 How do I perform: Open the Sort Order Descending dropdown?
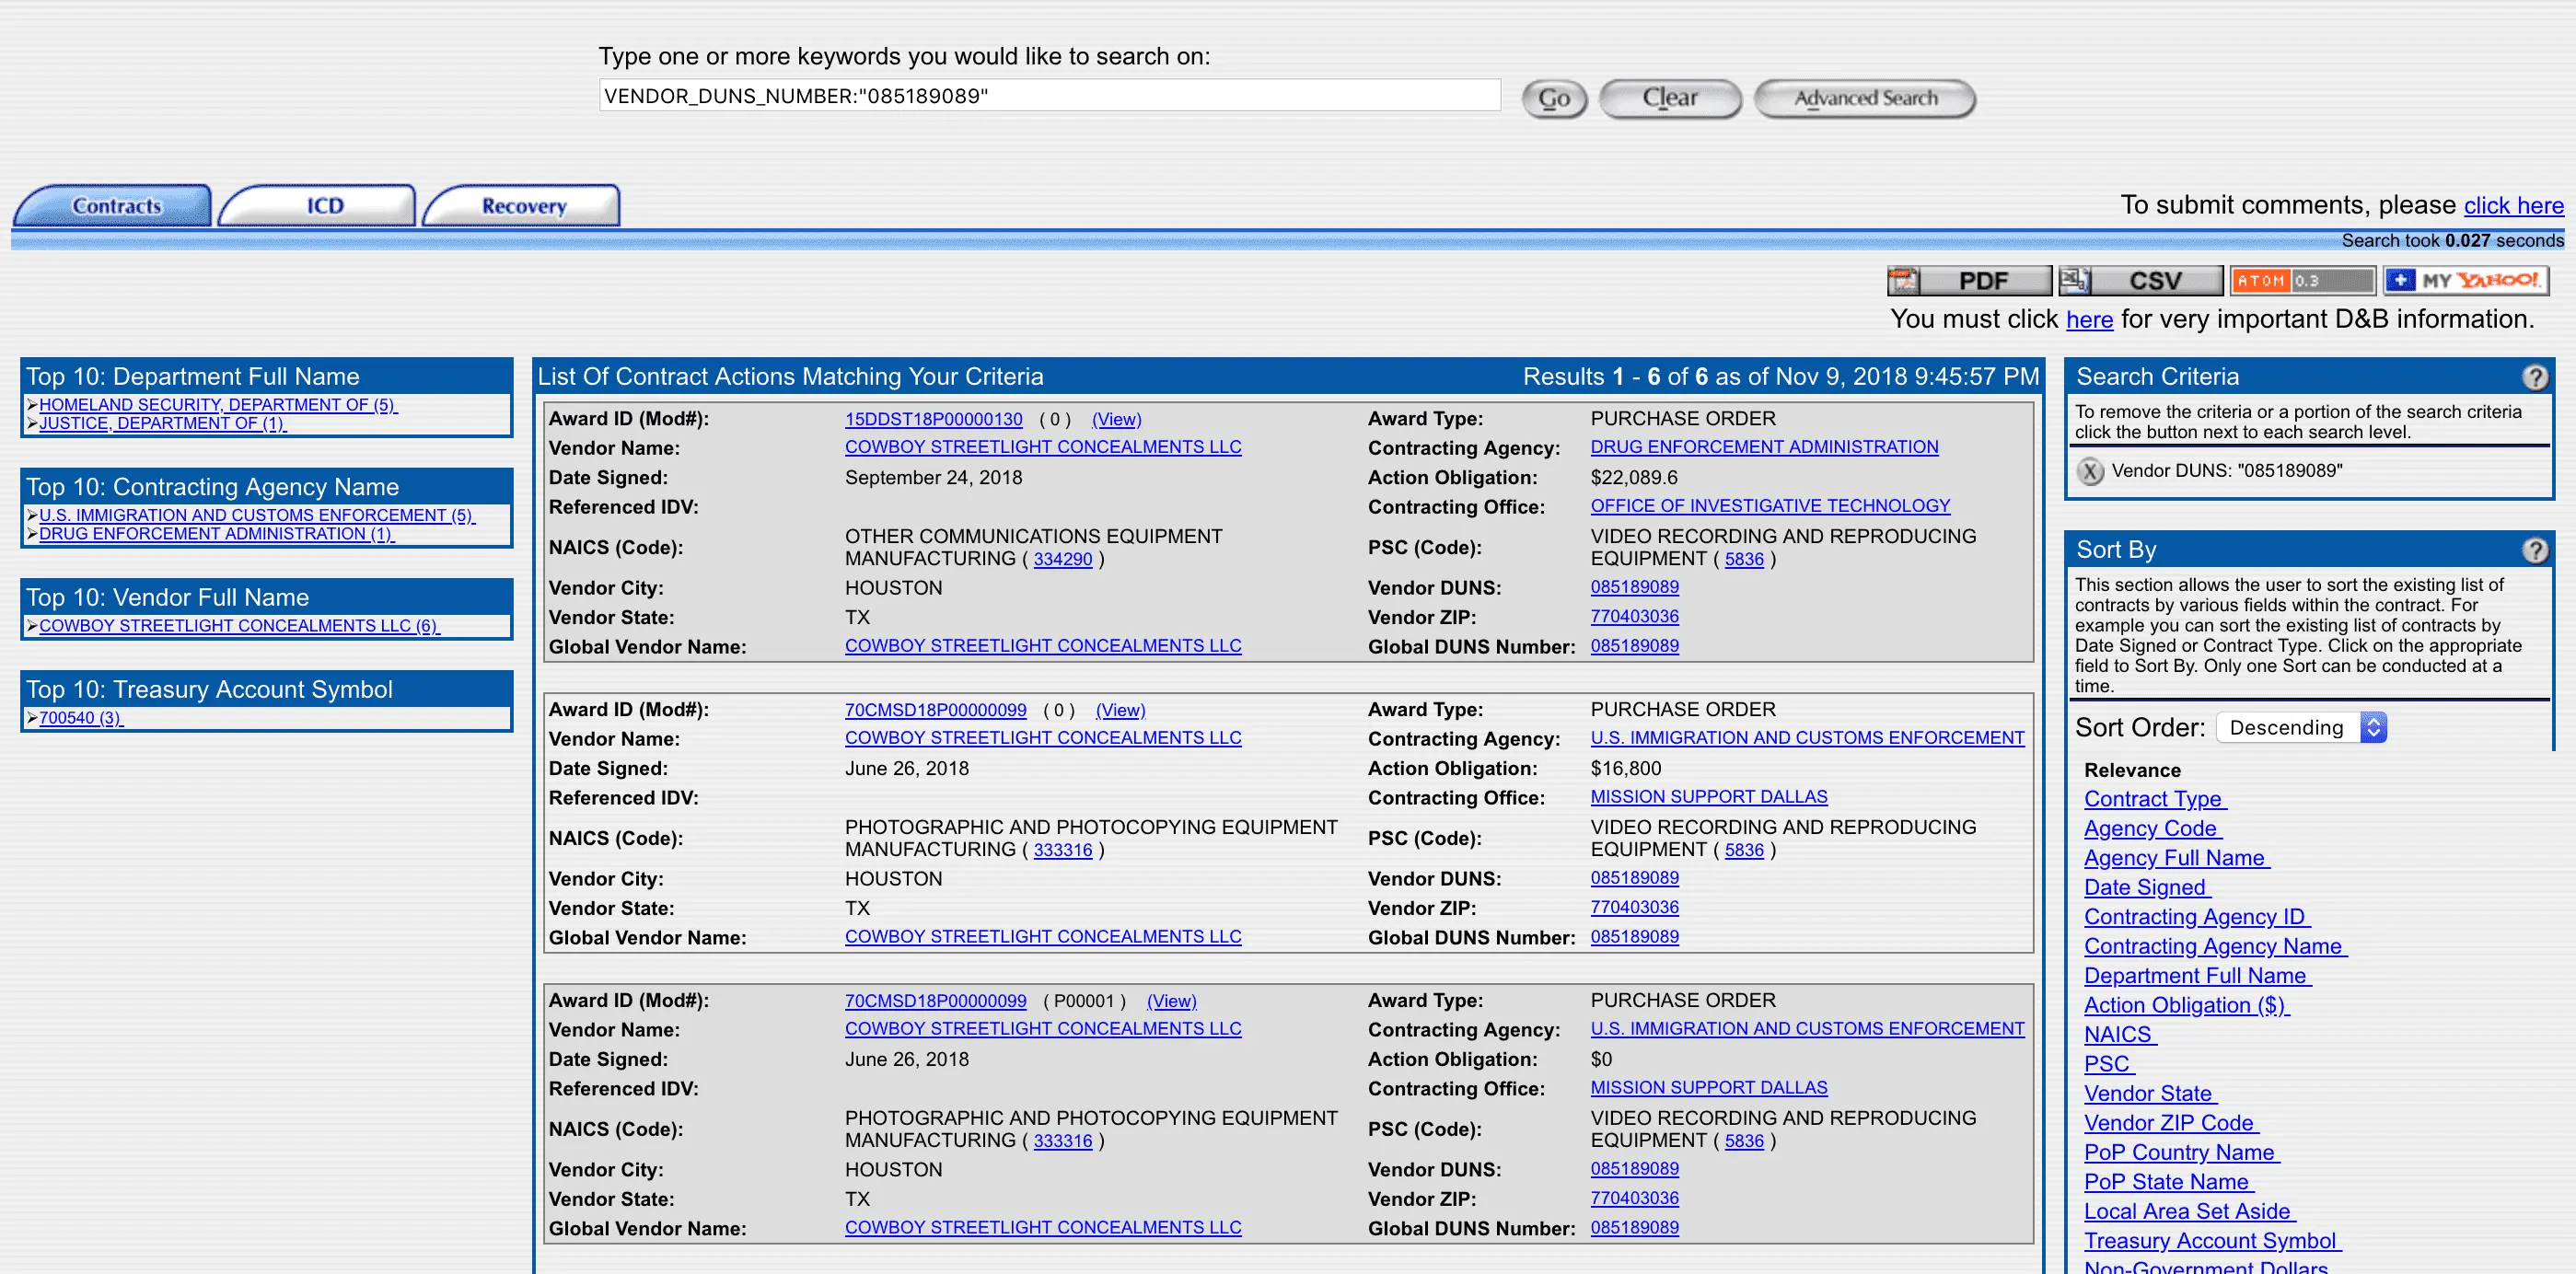point(2301,727)
